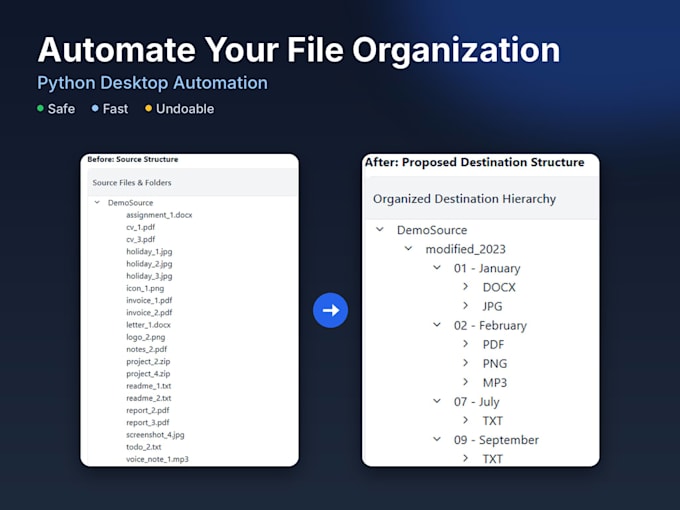Select project_4.zip file

point(148,373)
